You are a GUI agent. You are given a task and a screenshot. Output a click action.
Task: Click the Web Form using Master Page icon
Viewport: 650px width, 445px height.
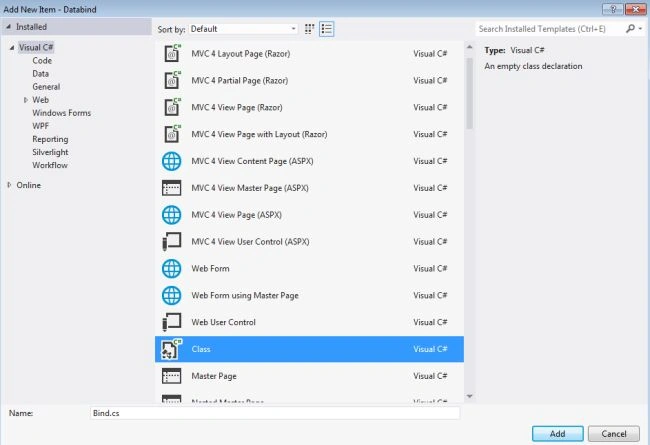tap(172, 295)
